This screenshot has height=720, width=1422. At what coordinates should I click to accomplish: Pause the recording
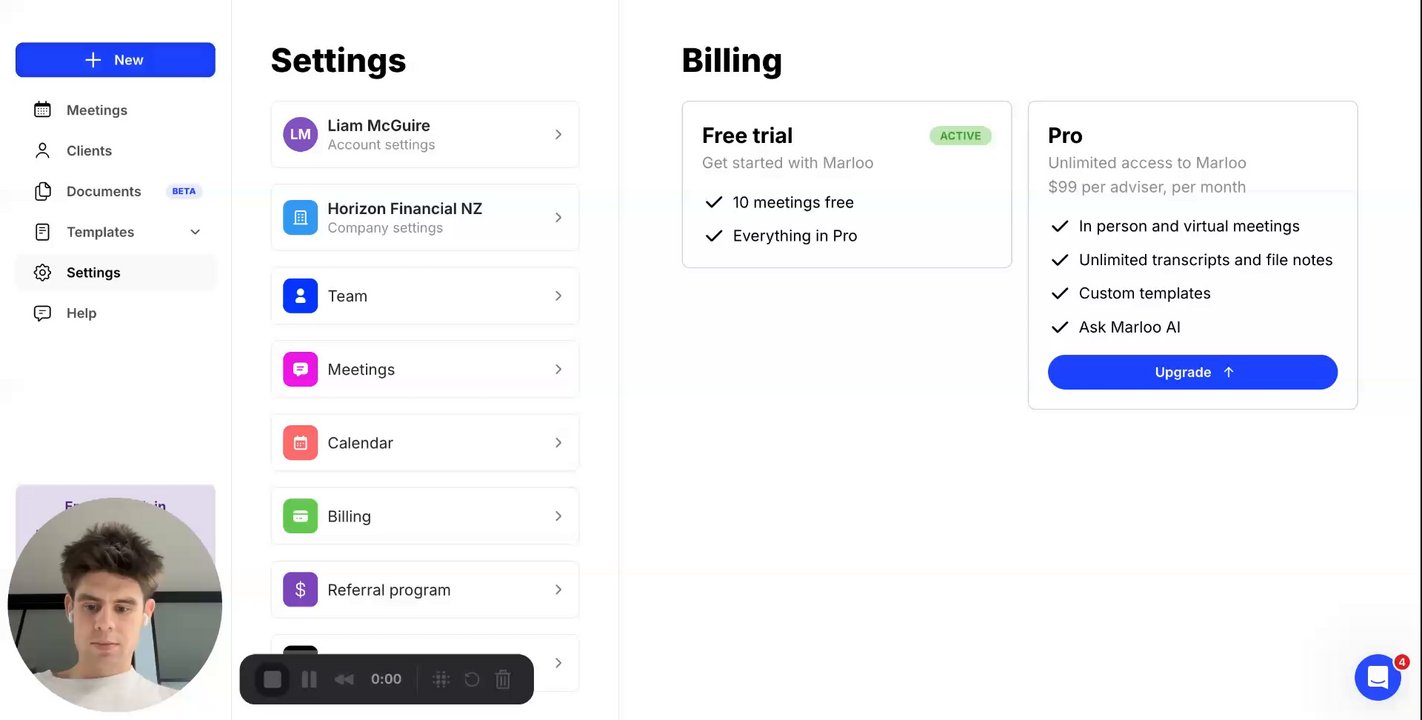pyautogui.click(x=309, y=680)
